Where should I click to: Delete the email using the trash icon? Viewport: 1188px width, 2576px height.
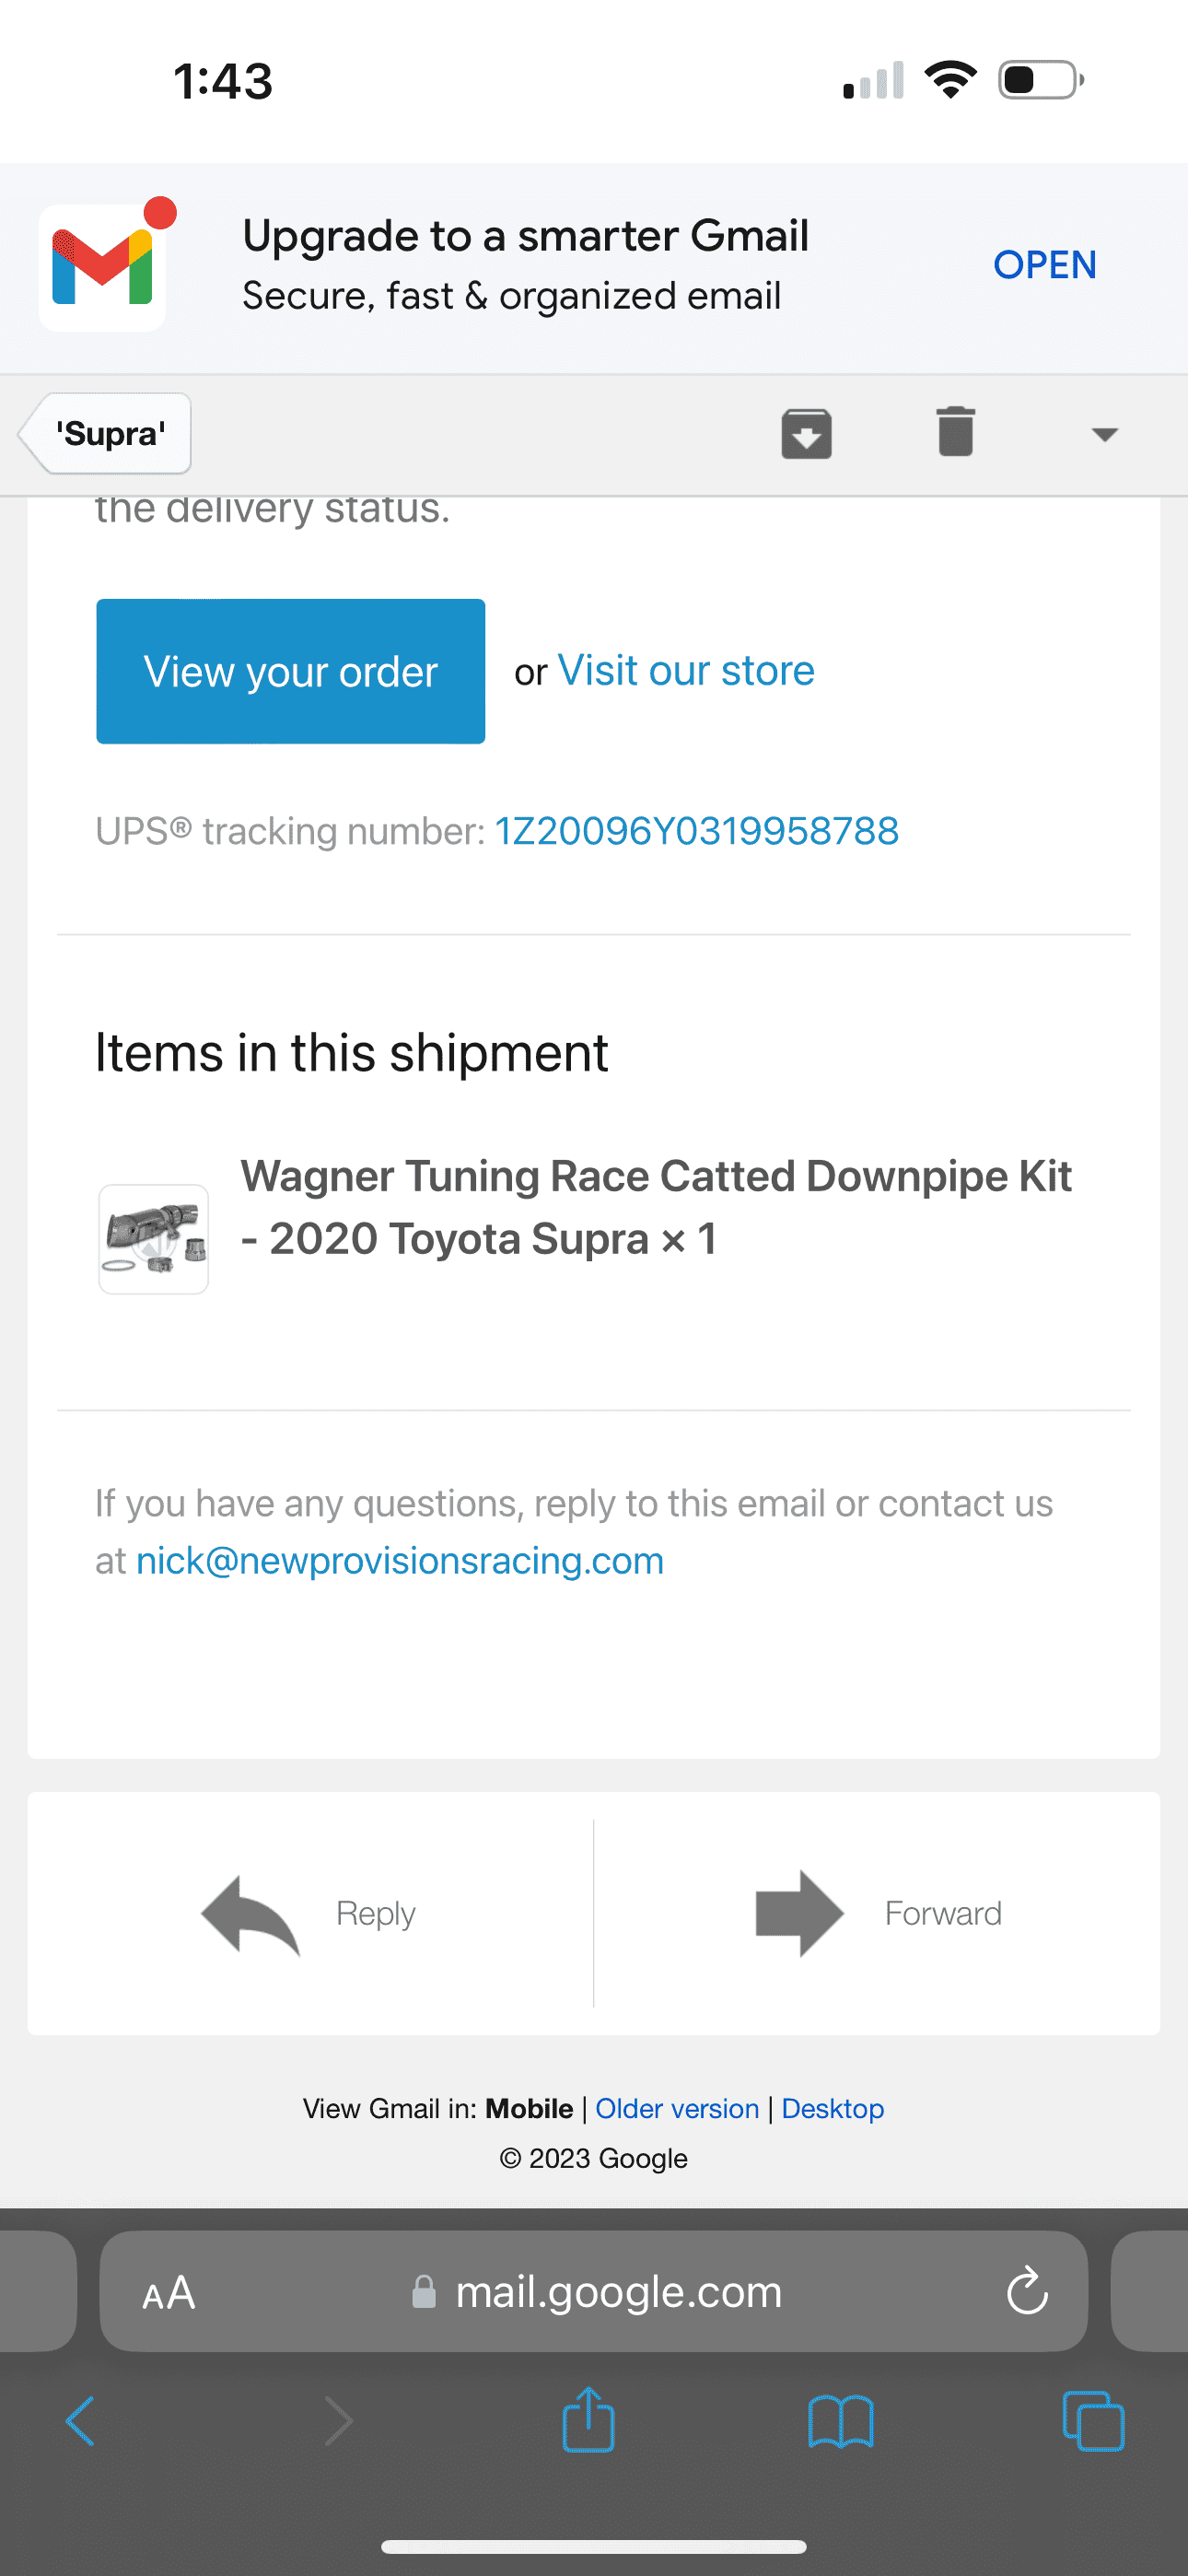pyautogui.click(x=956, y=432)
